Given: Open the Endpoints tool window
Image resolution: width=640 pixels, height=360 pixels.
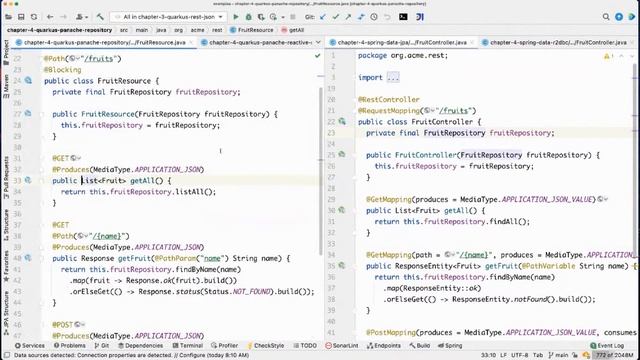Looking at the screenshot, I should (384, 345).
